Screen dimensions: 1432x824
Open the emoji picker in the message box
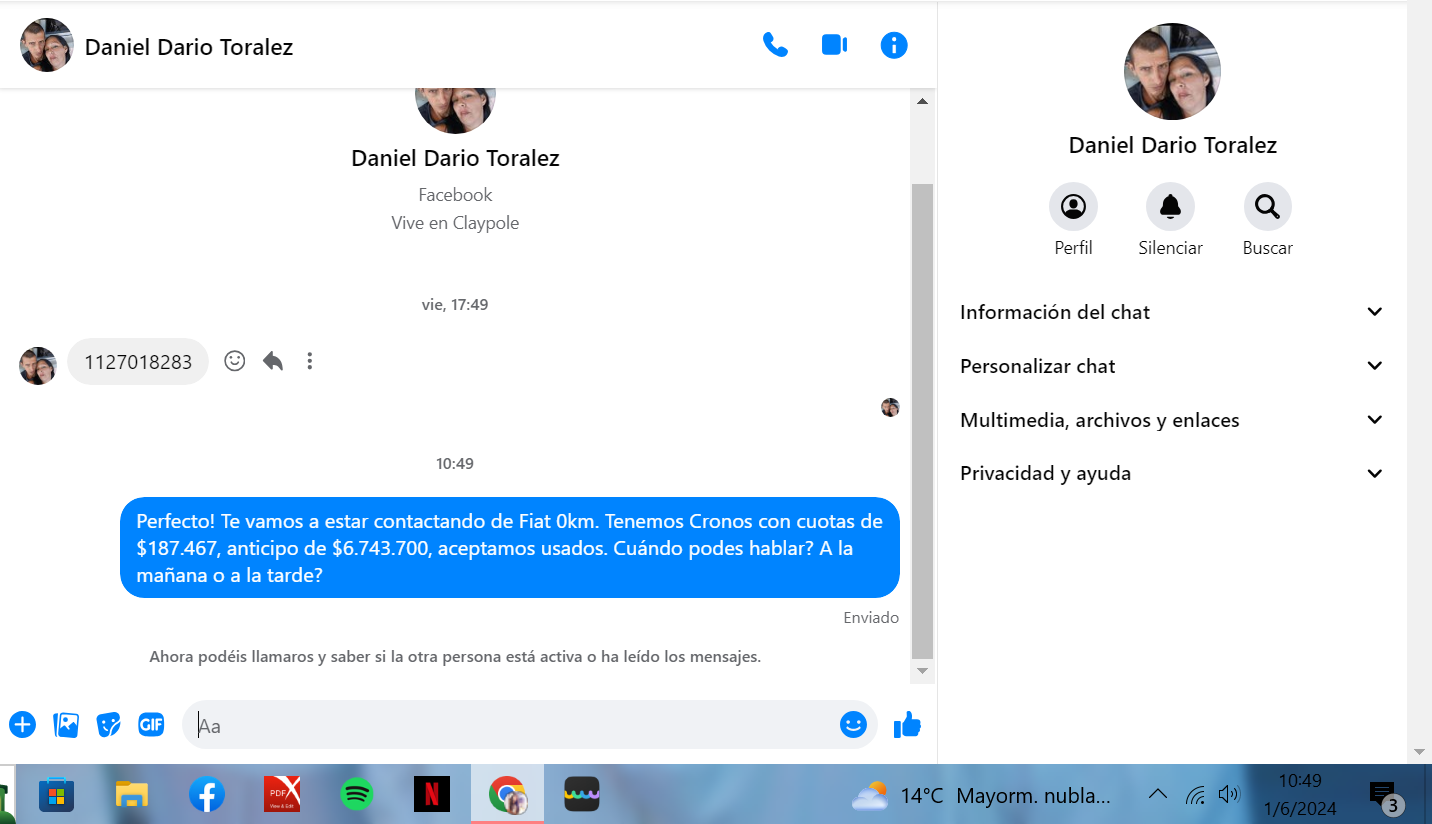point(853,725)
